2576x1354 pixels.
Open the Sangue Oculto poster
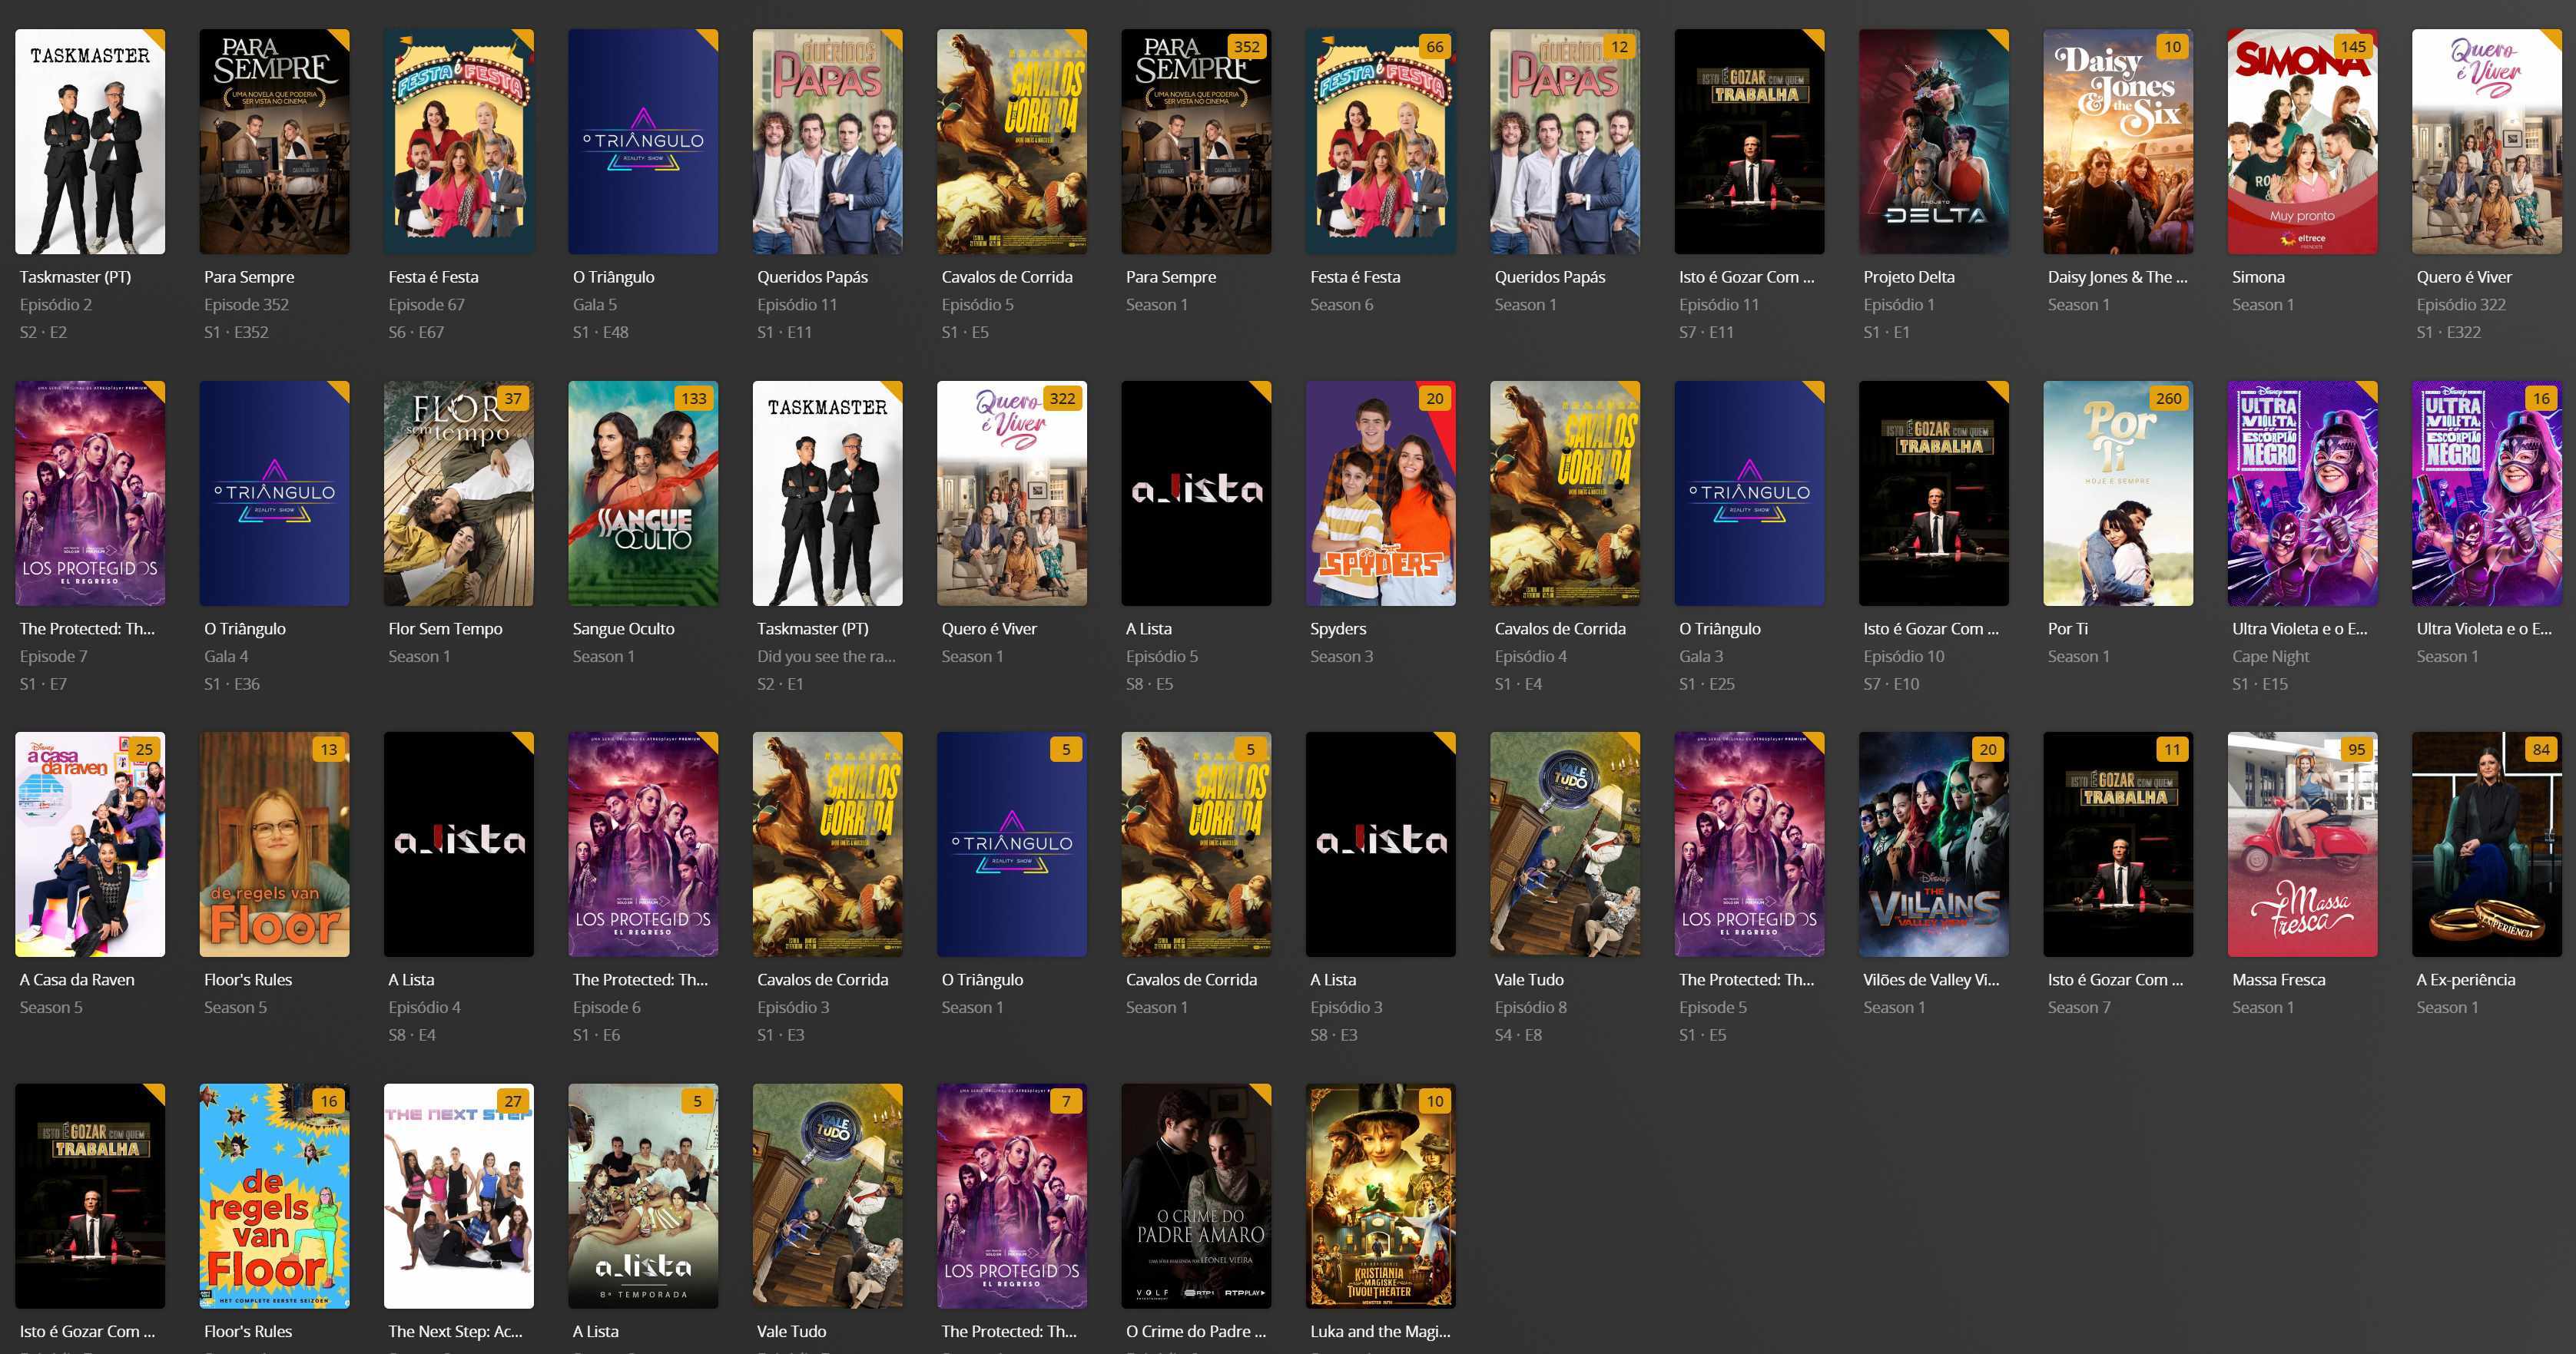click(x=643, y=493)
